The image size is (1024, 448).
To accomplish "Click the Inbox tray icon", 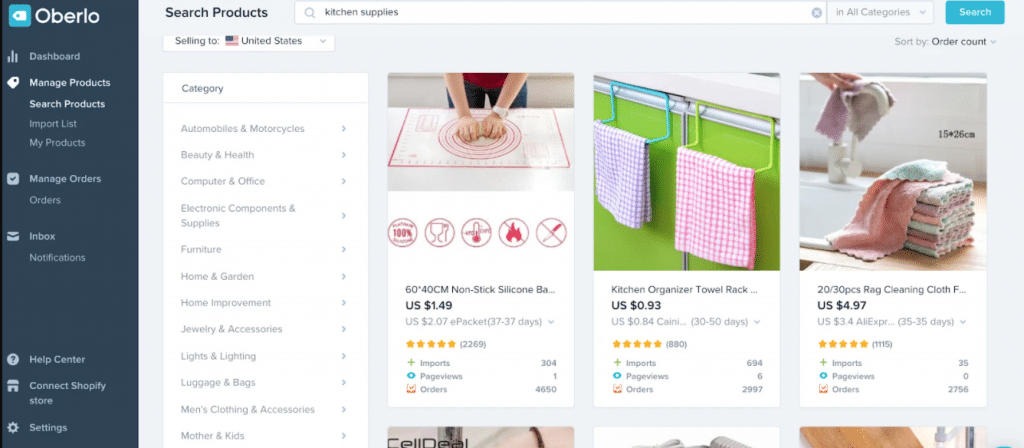I will tap(12, 236).
